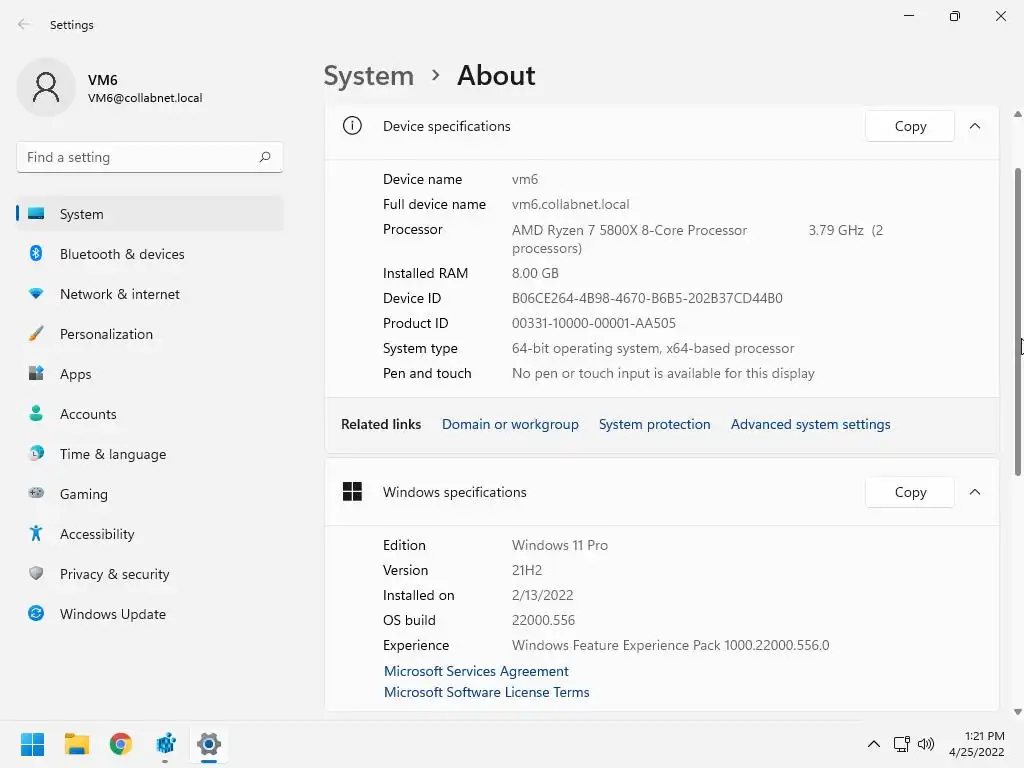
Task: Copy the Windows specifications
Action: click(910, 492)
